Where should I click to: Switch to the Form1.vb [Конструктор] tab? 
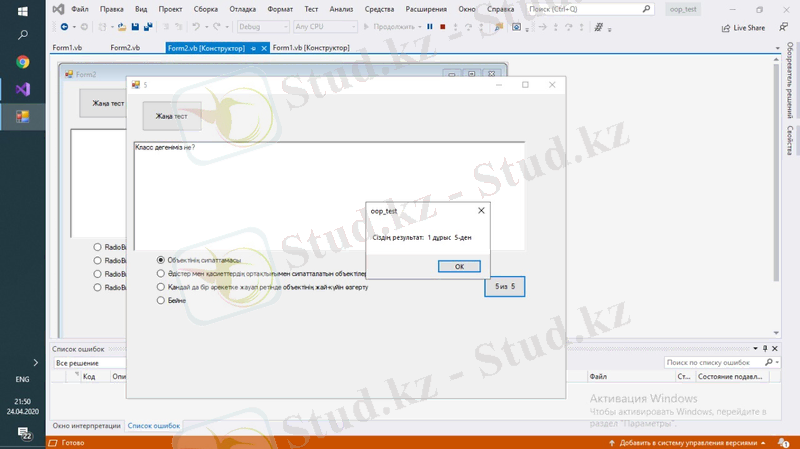pos(311,48)
